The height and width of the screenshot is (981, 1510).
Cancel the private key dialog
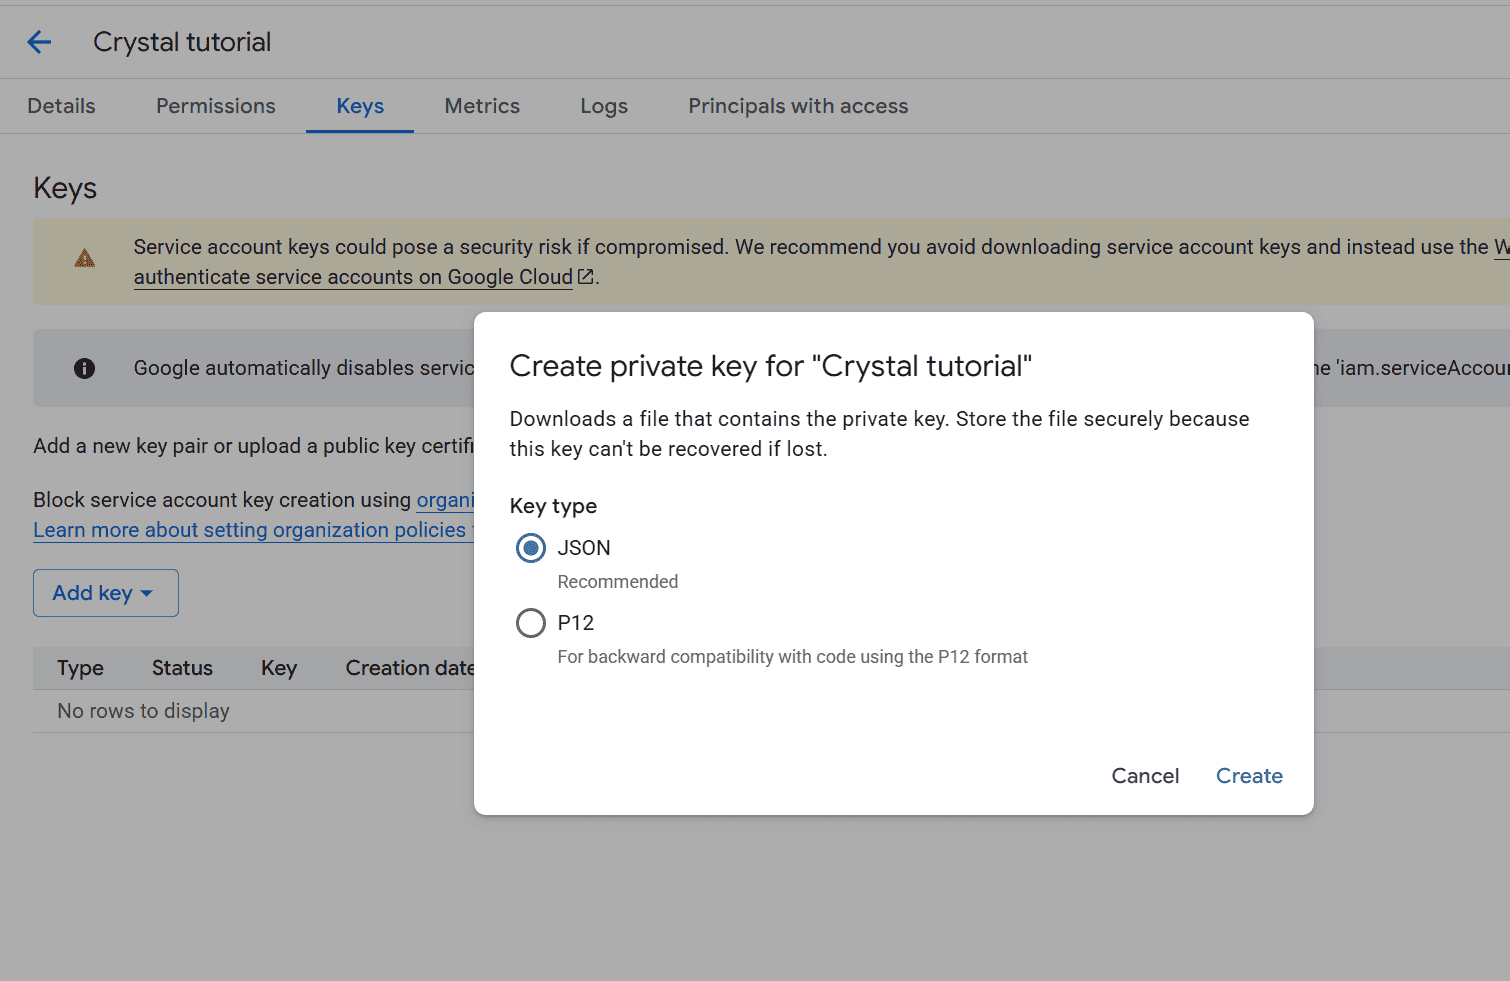1145,776
